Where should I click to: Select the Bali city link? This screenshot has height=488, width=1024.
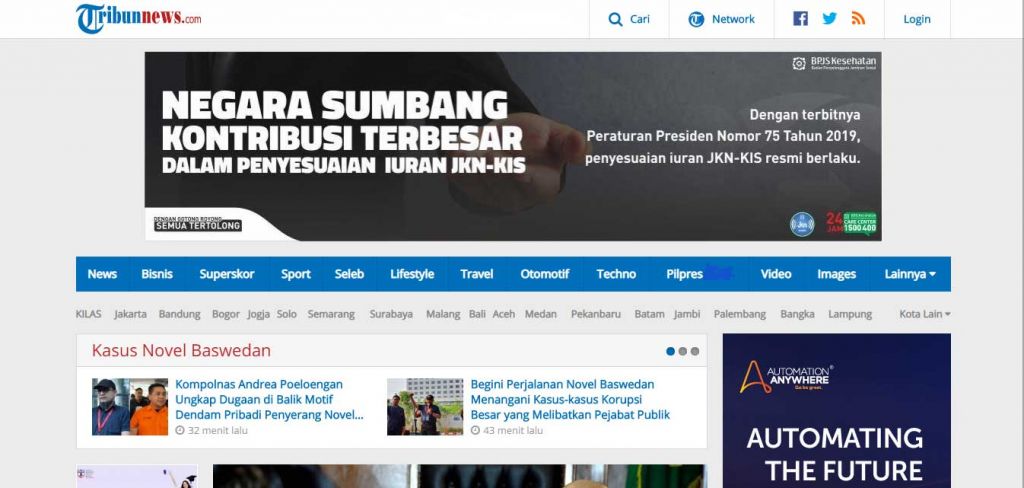pos(477,314)
